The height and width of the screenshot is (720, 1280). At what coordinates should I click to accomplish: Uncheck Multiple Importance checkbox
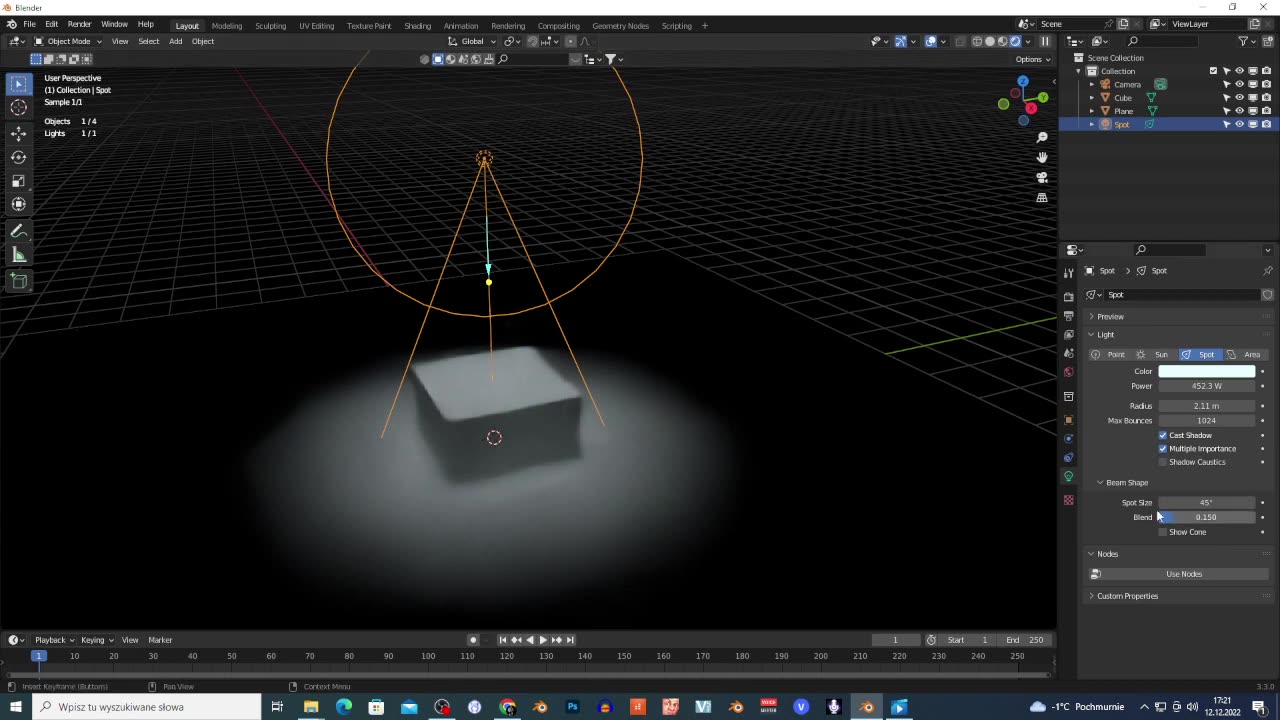tap(1163, 449)
